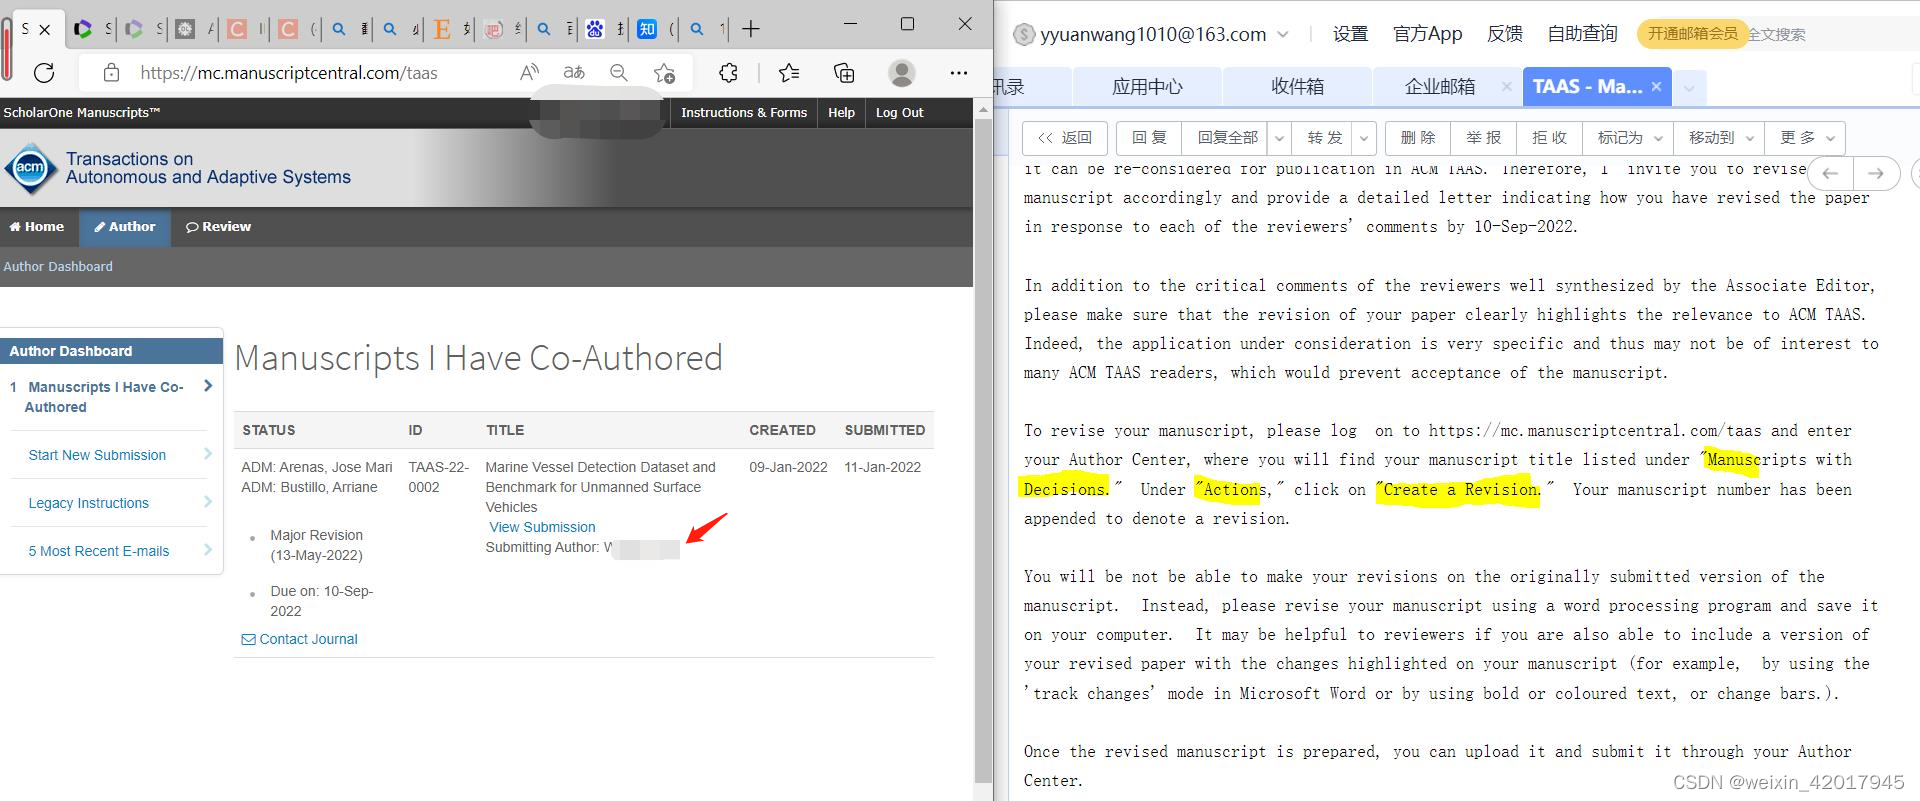Expand the email account dropdown arrow
This screenshot has height=801, width=1920.
[x=1283, y=34]
